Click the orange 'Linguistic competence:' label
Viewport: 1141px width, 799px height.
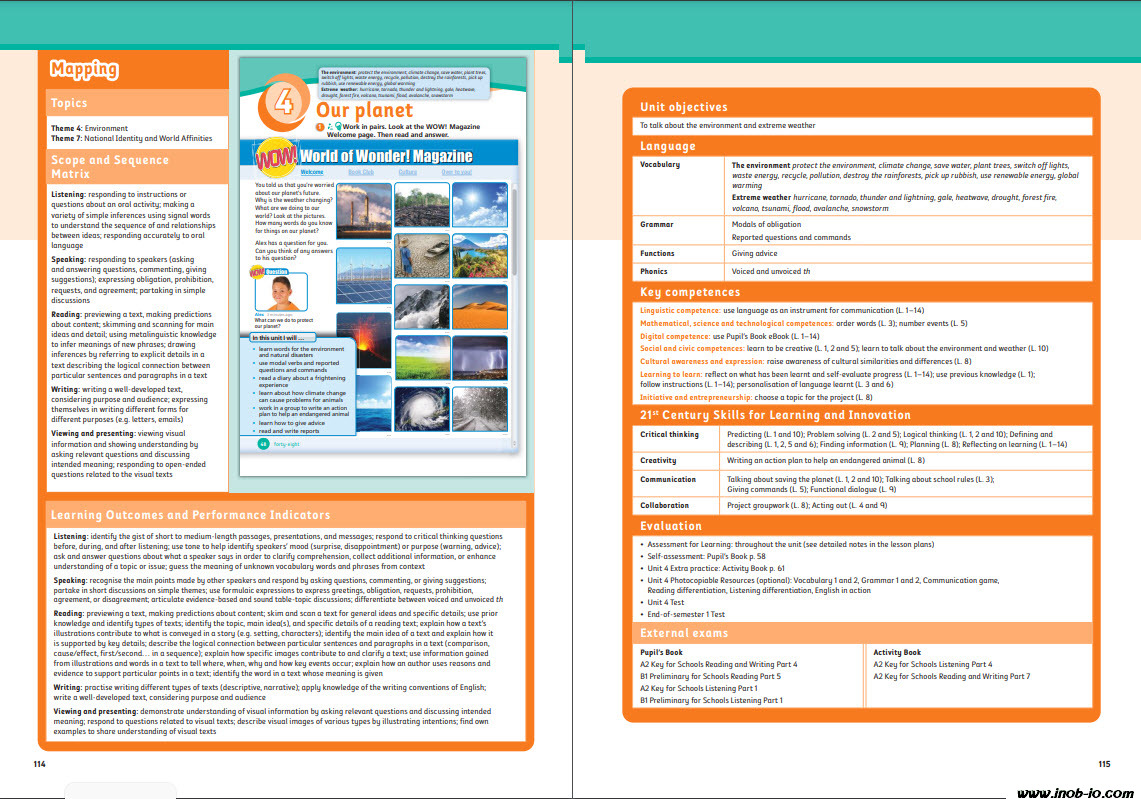tap(680, 310)
